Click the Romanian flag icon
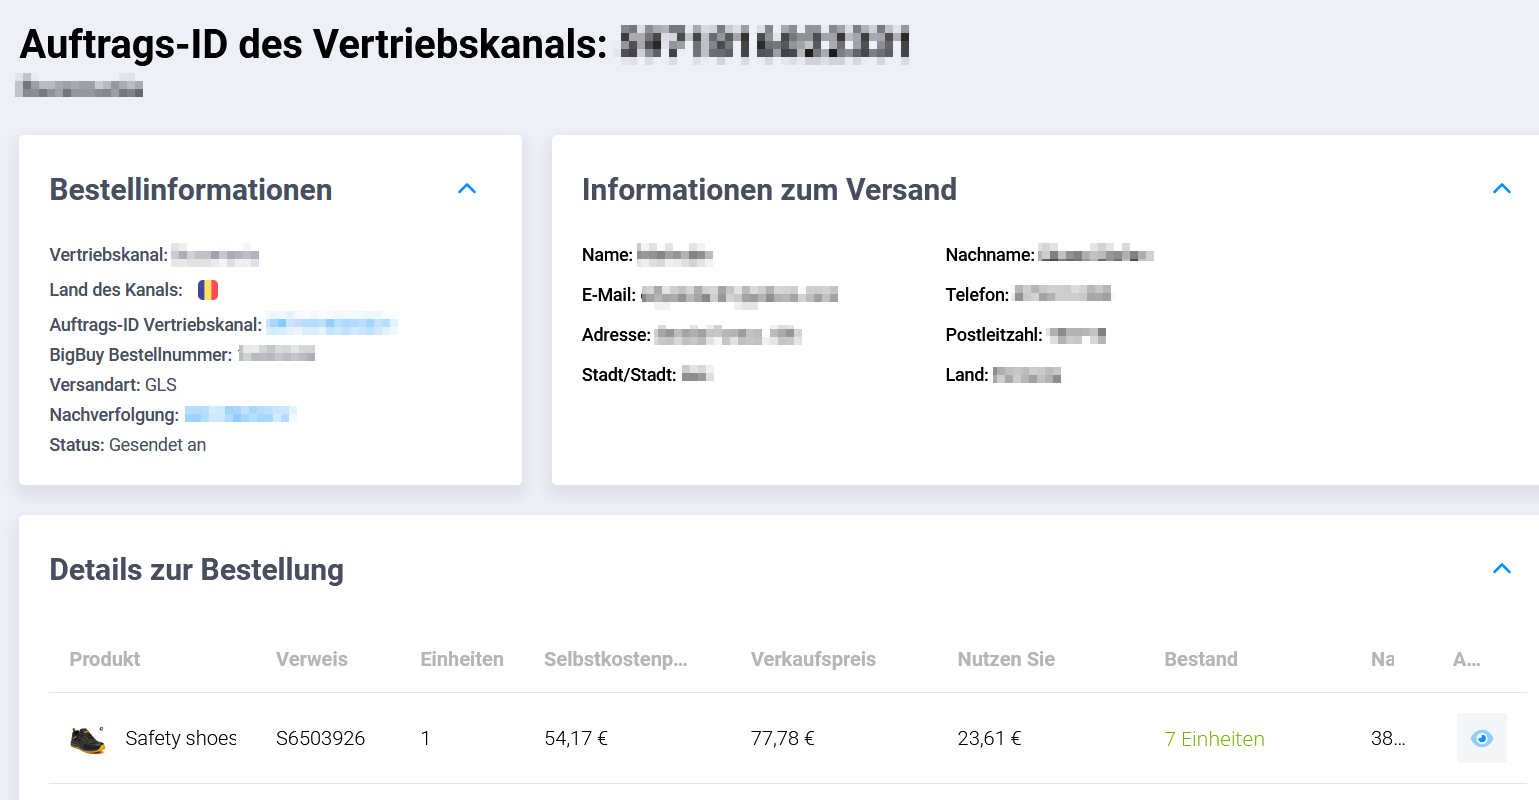 [x=208, y=290]
